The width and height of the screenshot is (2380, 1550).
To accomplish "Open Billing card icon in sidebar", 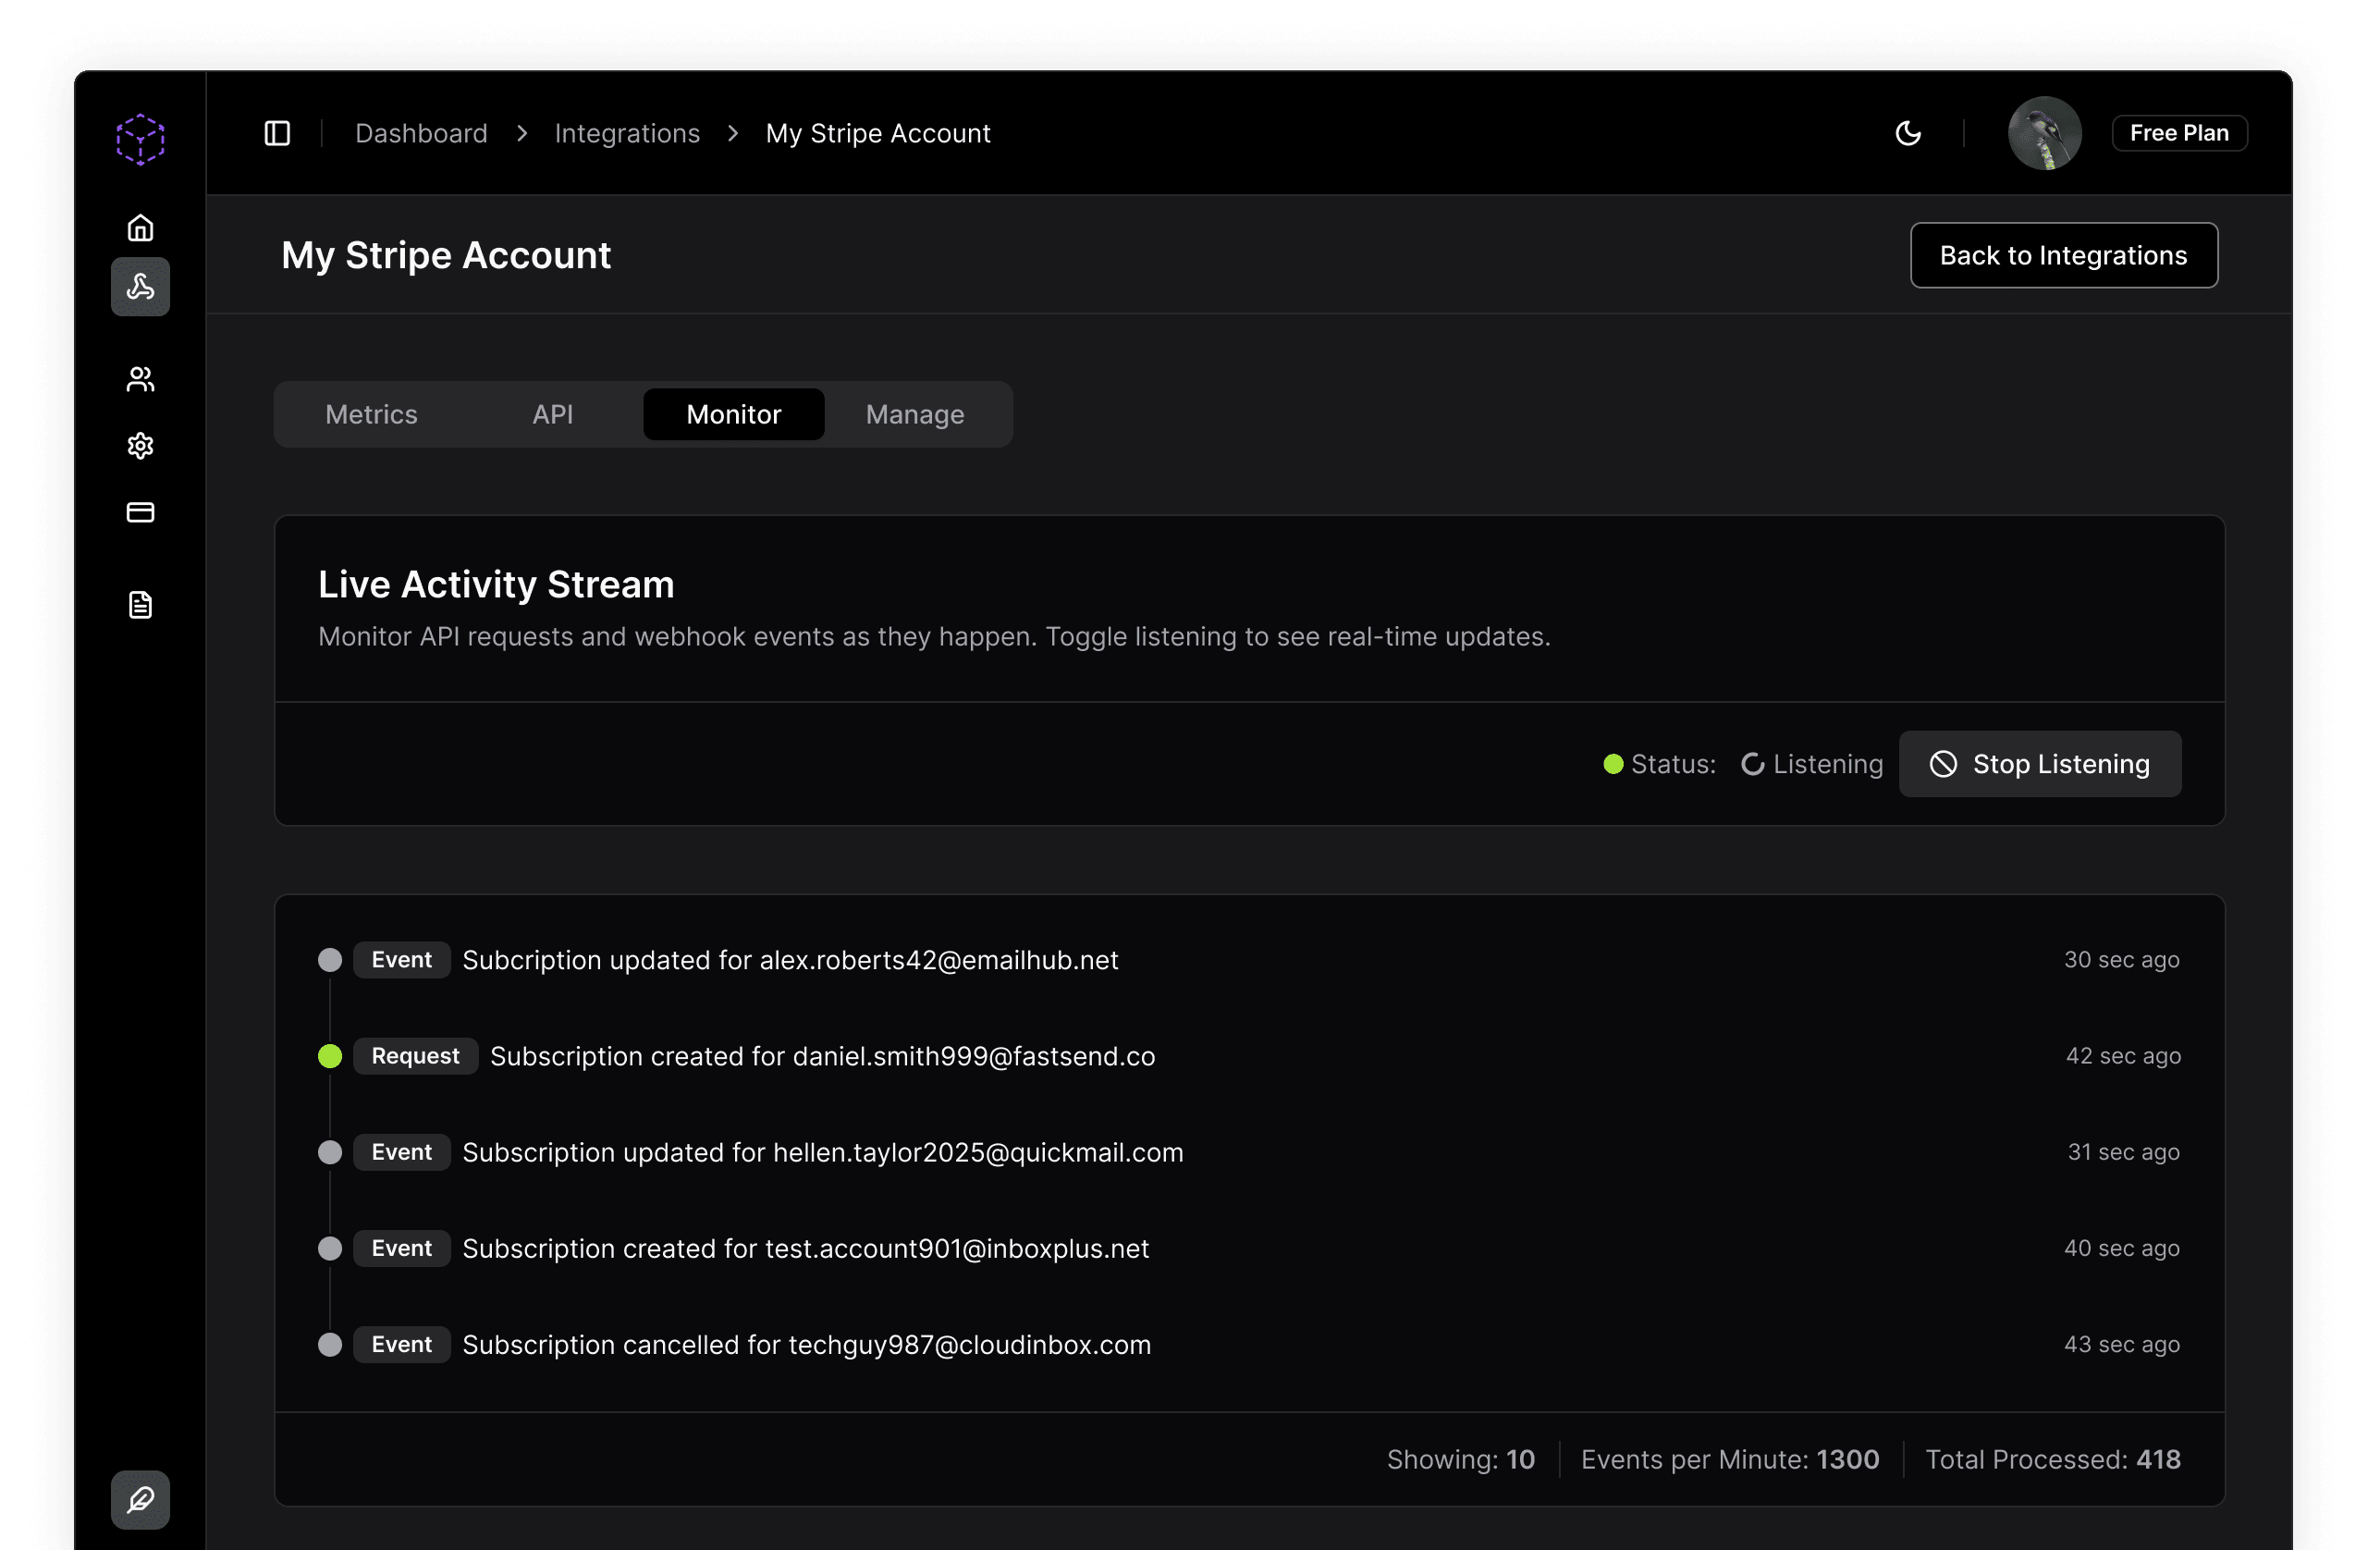I will point(140,512).
